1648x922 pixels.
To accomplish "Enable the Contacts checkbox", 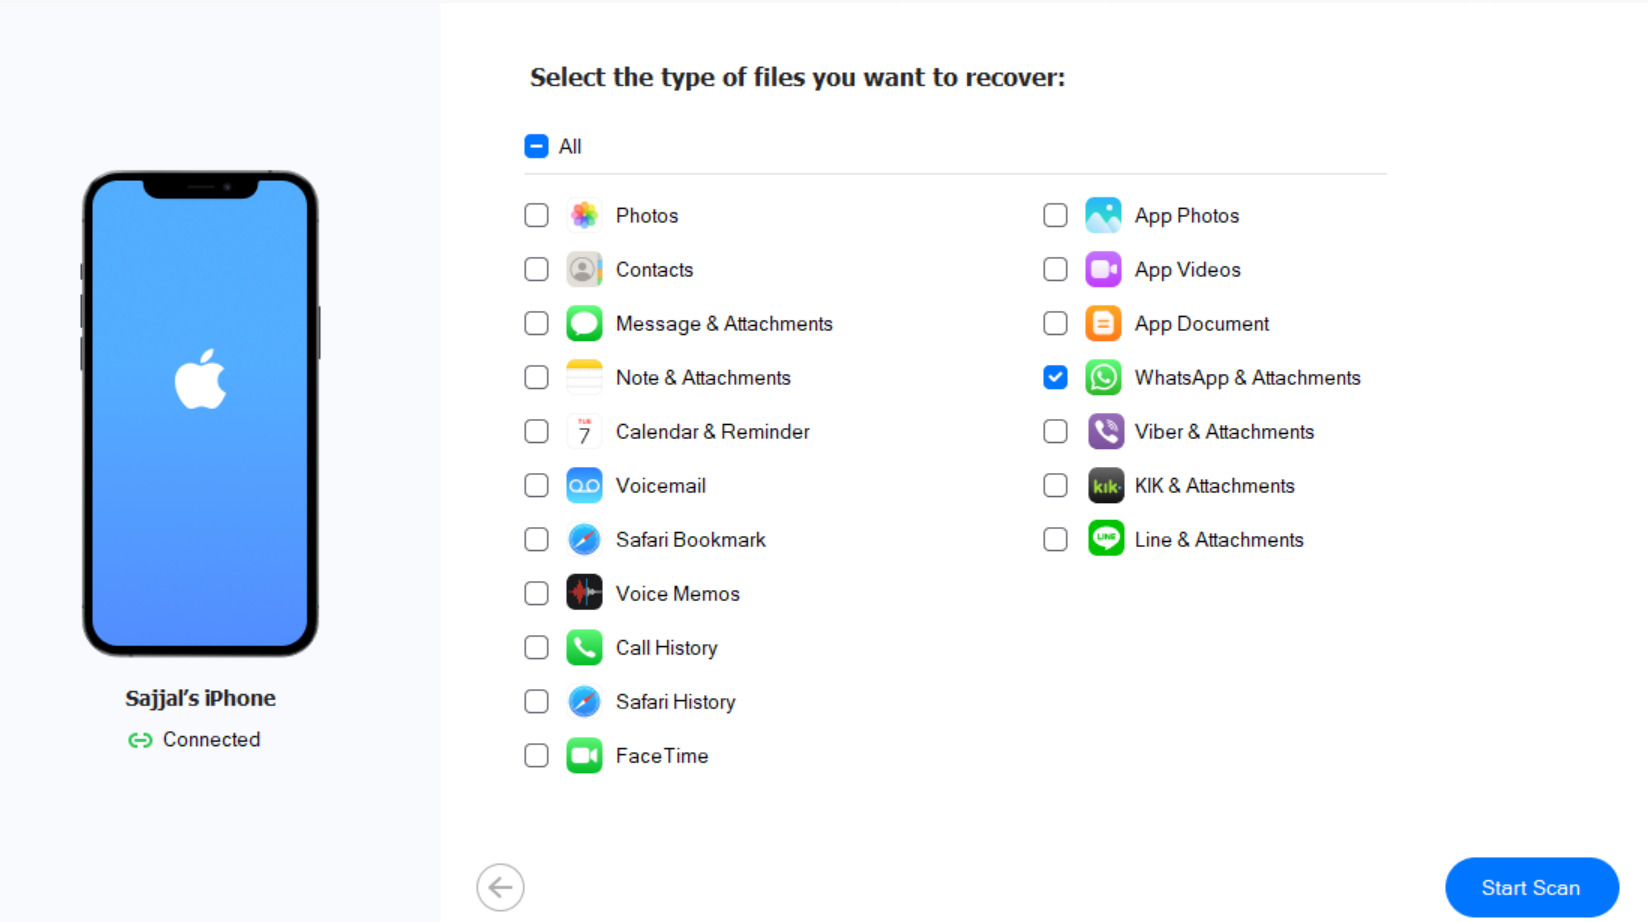I will point(536,269).
